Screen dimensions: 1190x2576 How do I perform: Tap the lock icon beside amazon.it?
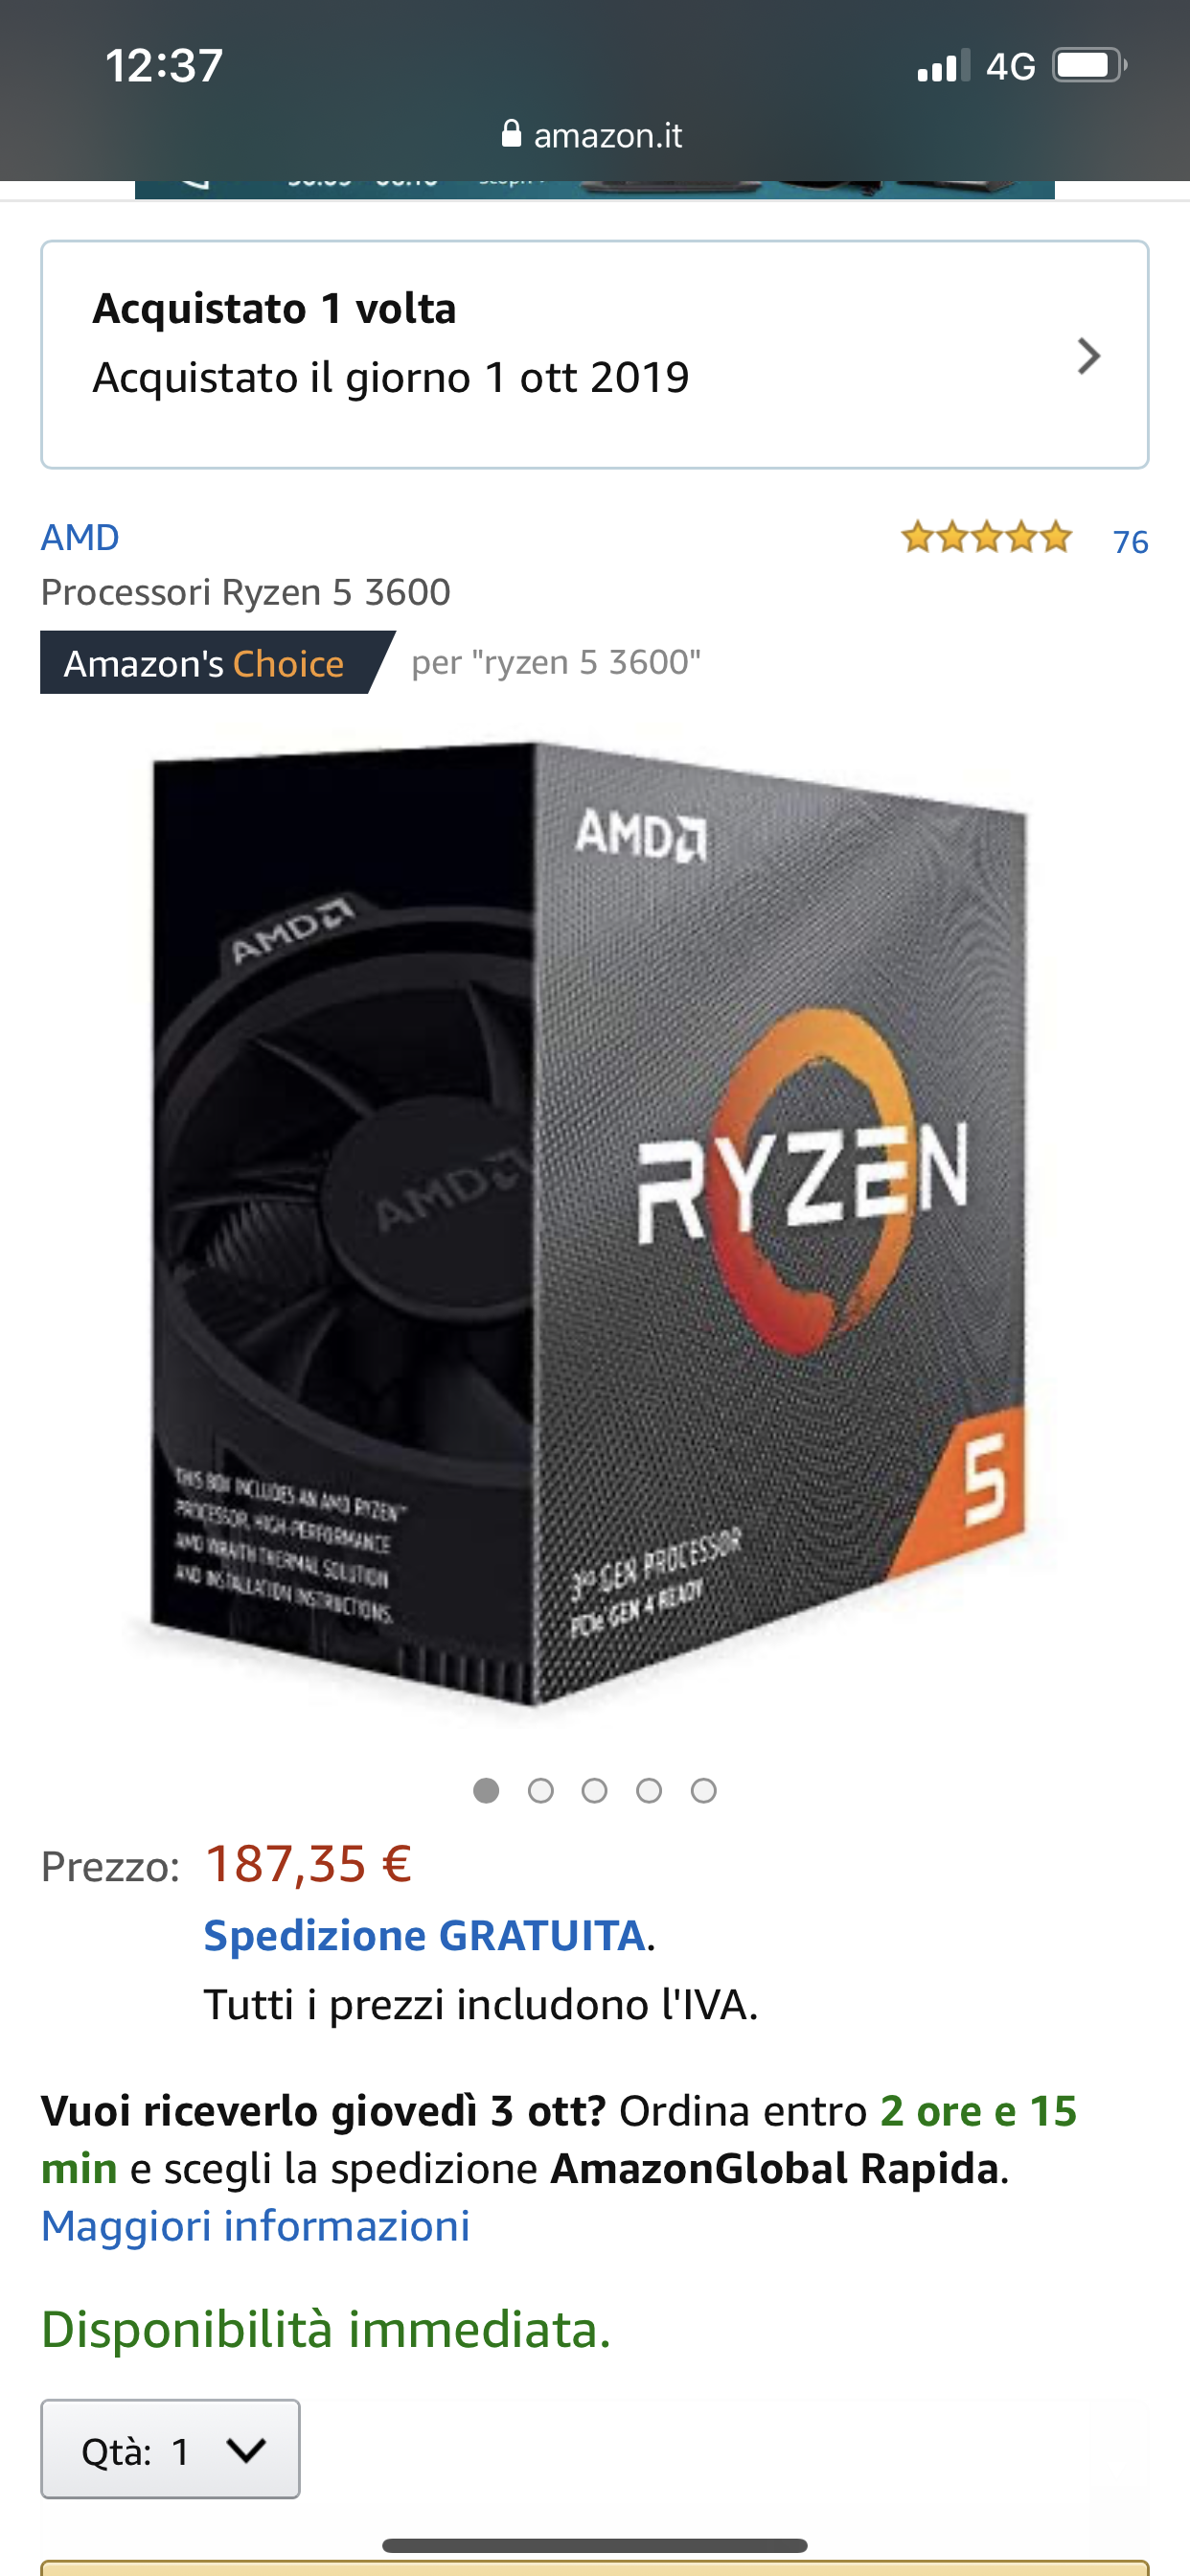tap(511, 134)
